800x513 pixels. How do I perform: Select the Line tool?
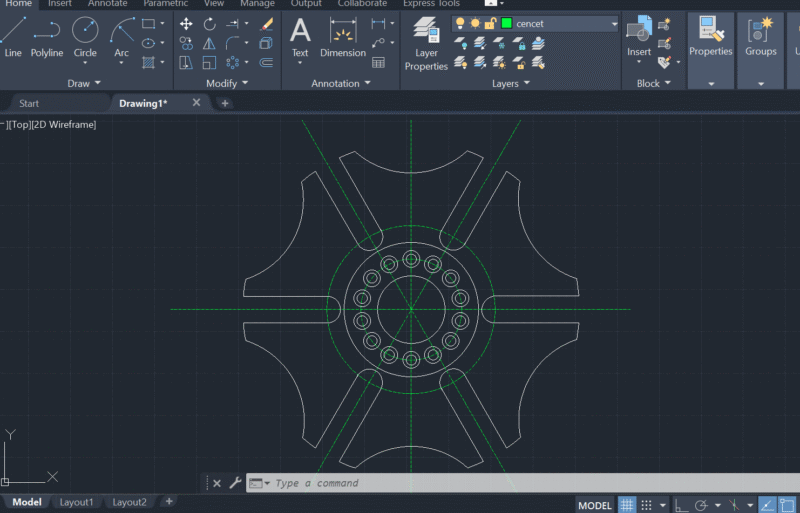pos(13,36)
